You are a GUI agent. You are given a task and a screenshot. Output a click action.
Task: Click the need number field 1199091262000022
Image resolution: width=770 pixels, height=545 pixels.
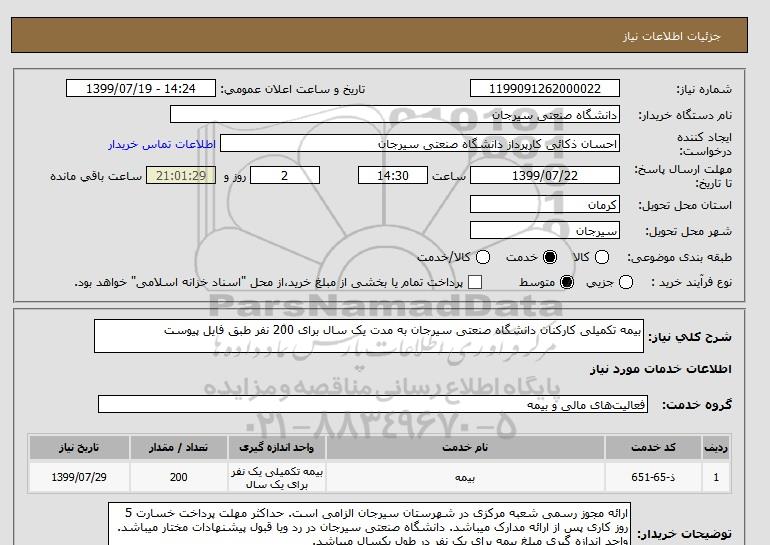coord(545,88)
